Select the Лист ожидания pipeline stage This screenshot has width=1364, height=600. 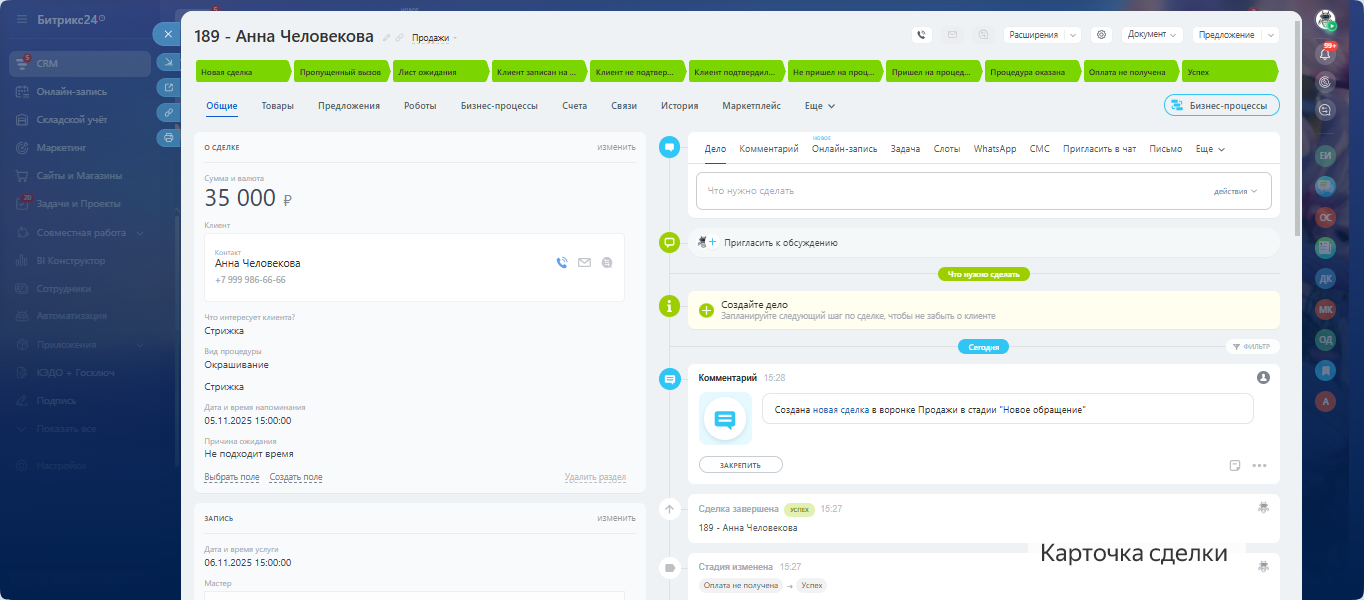[x=440, y=72]
